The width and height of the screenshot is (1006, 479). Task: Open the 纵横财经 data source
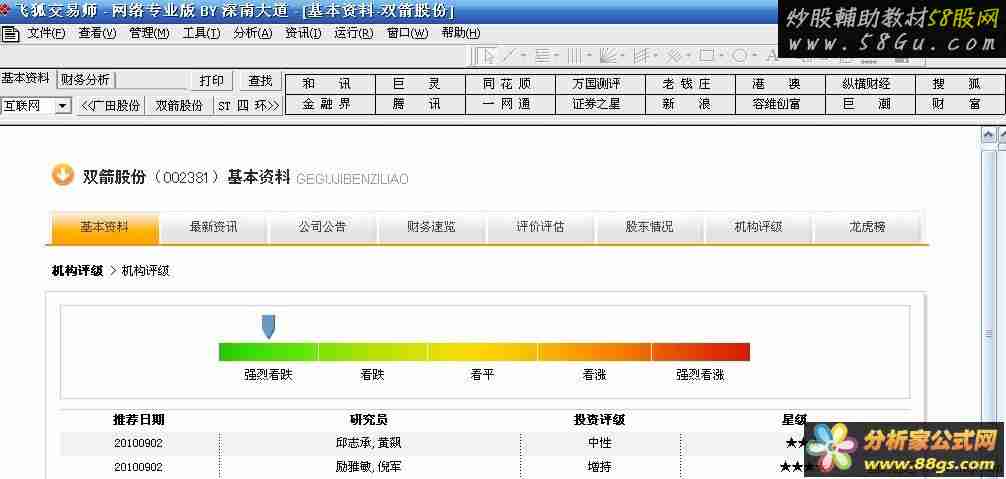870,84
